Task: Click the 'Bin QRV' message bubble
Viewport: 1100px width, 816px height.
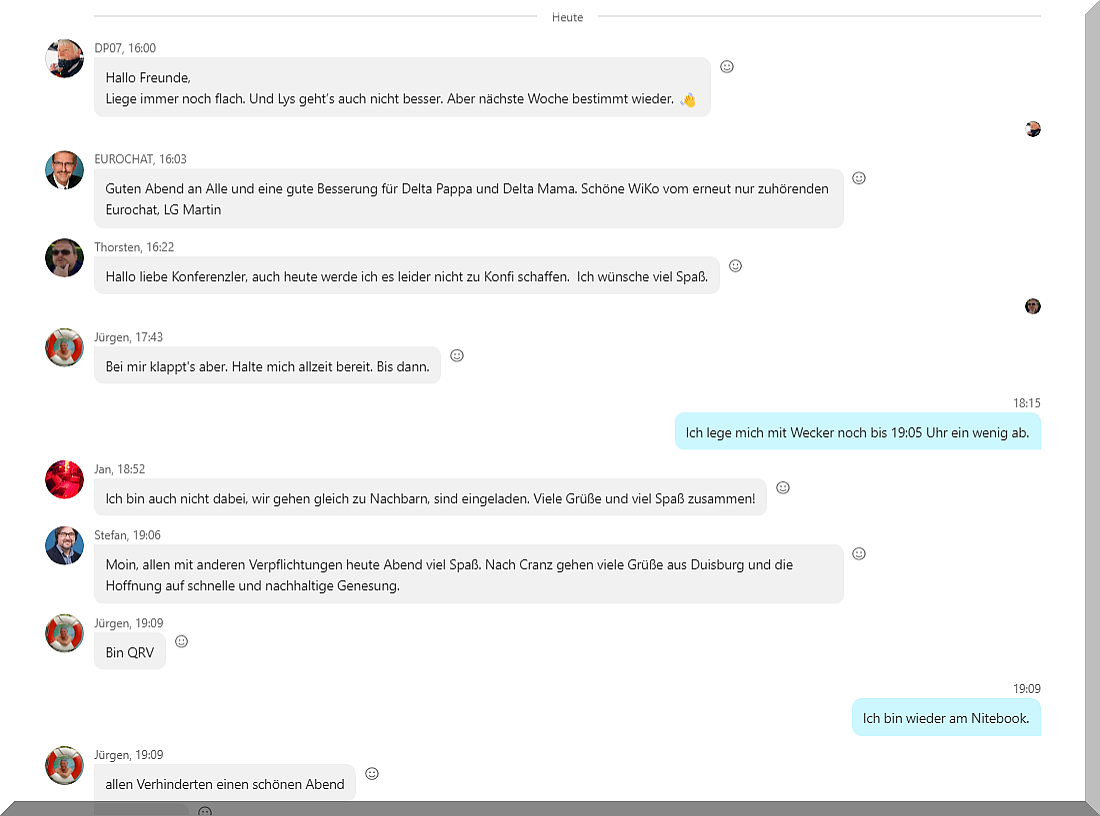Action: tap(130, 652)
